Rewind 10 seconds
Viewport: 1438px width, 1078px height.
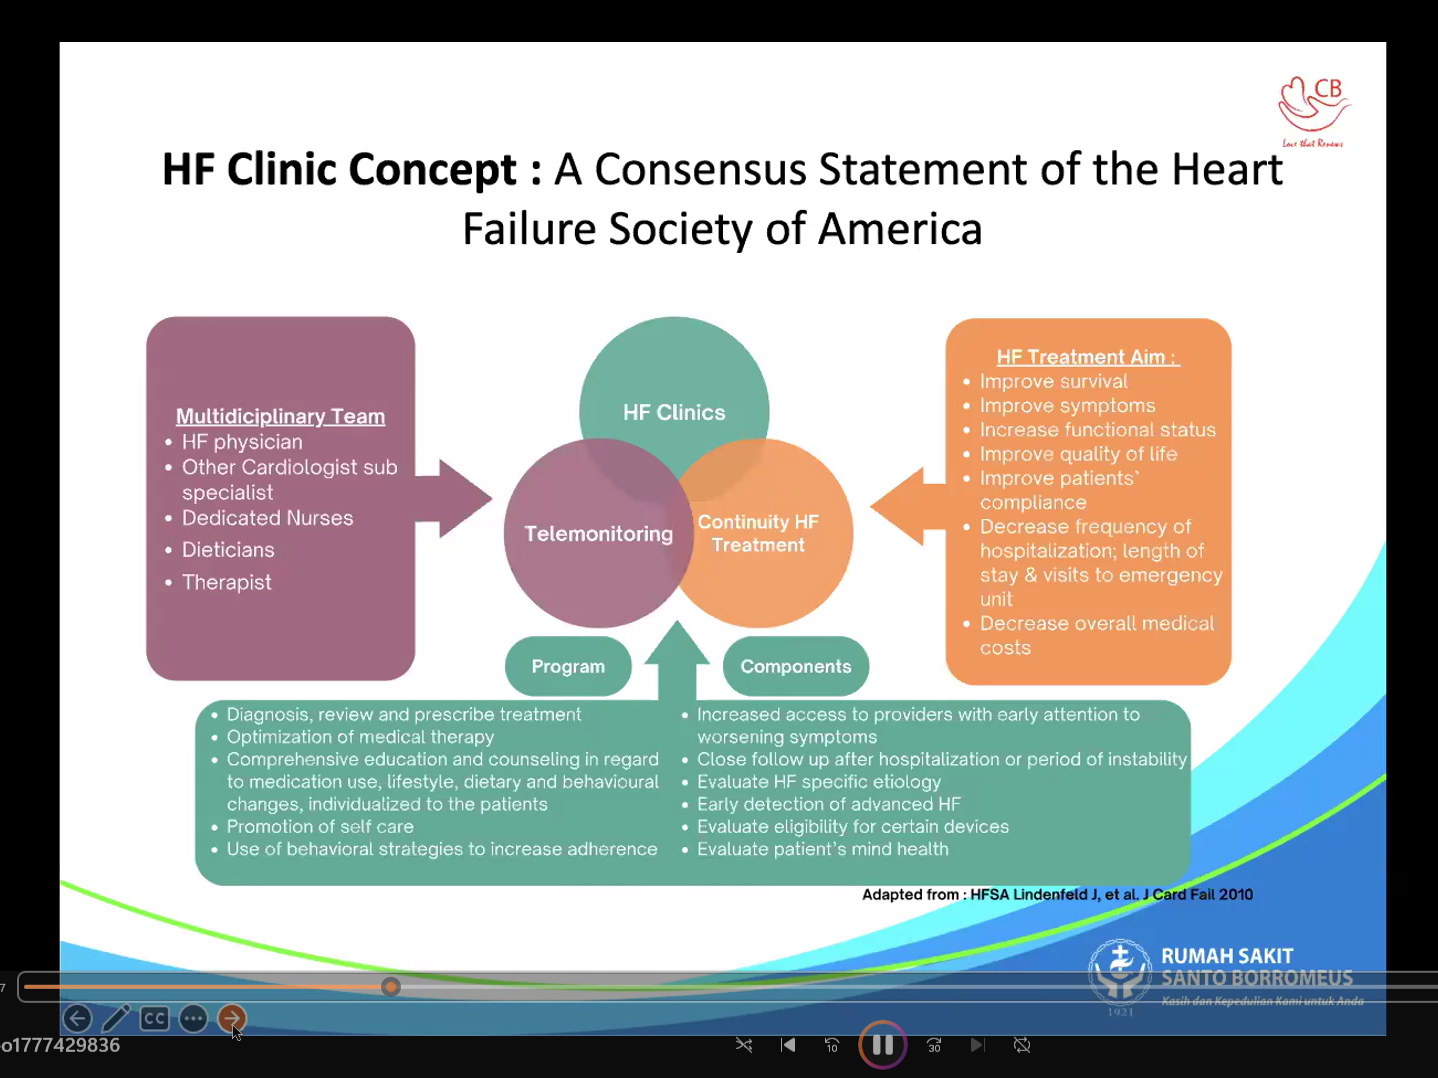point(832,1045)
